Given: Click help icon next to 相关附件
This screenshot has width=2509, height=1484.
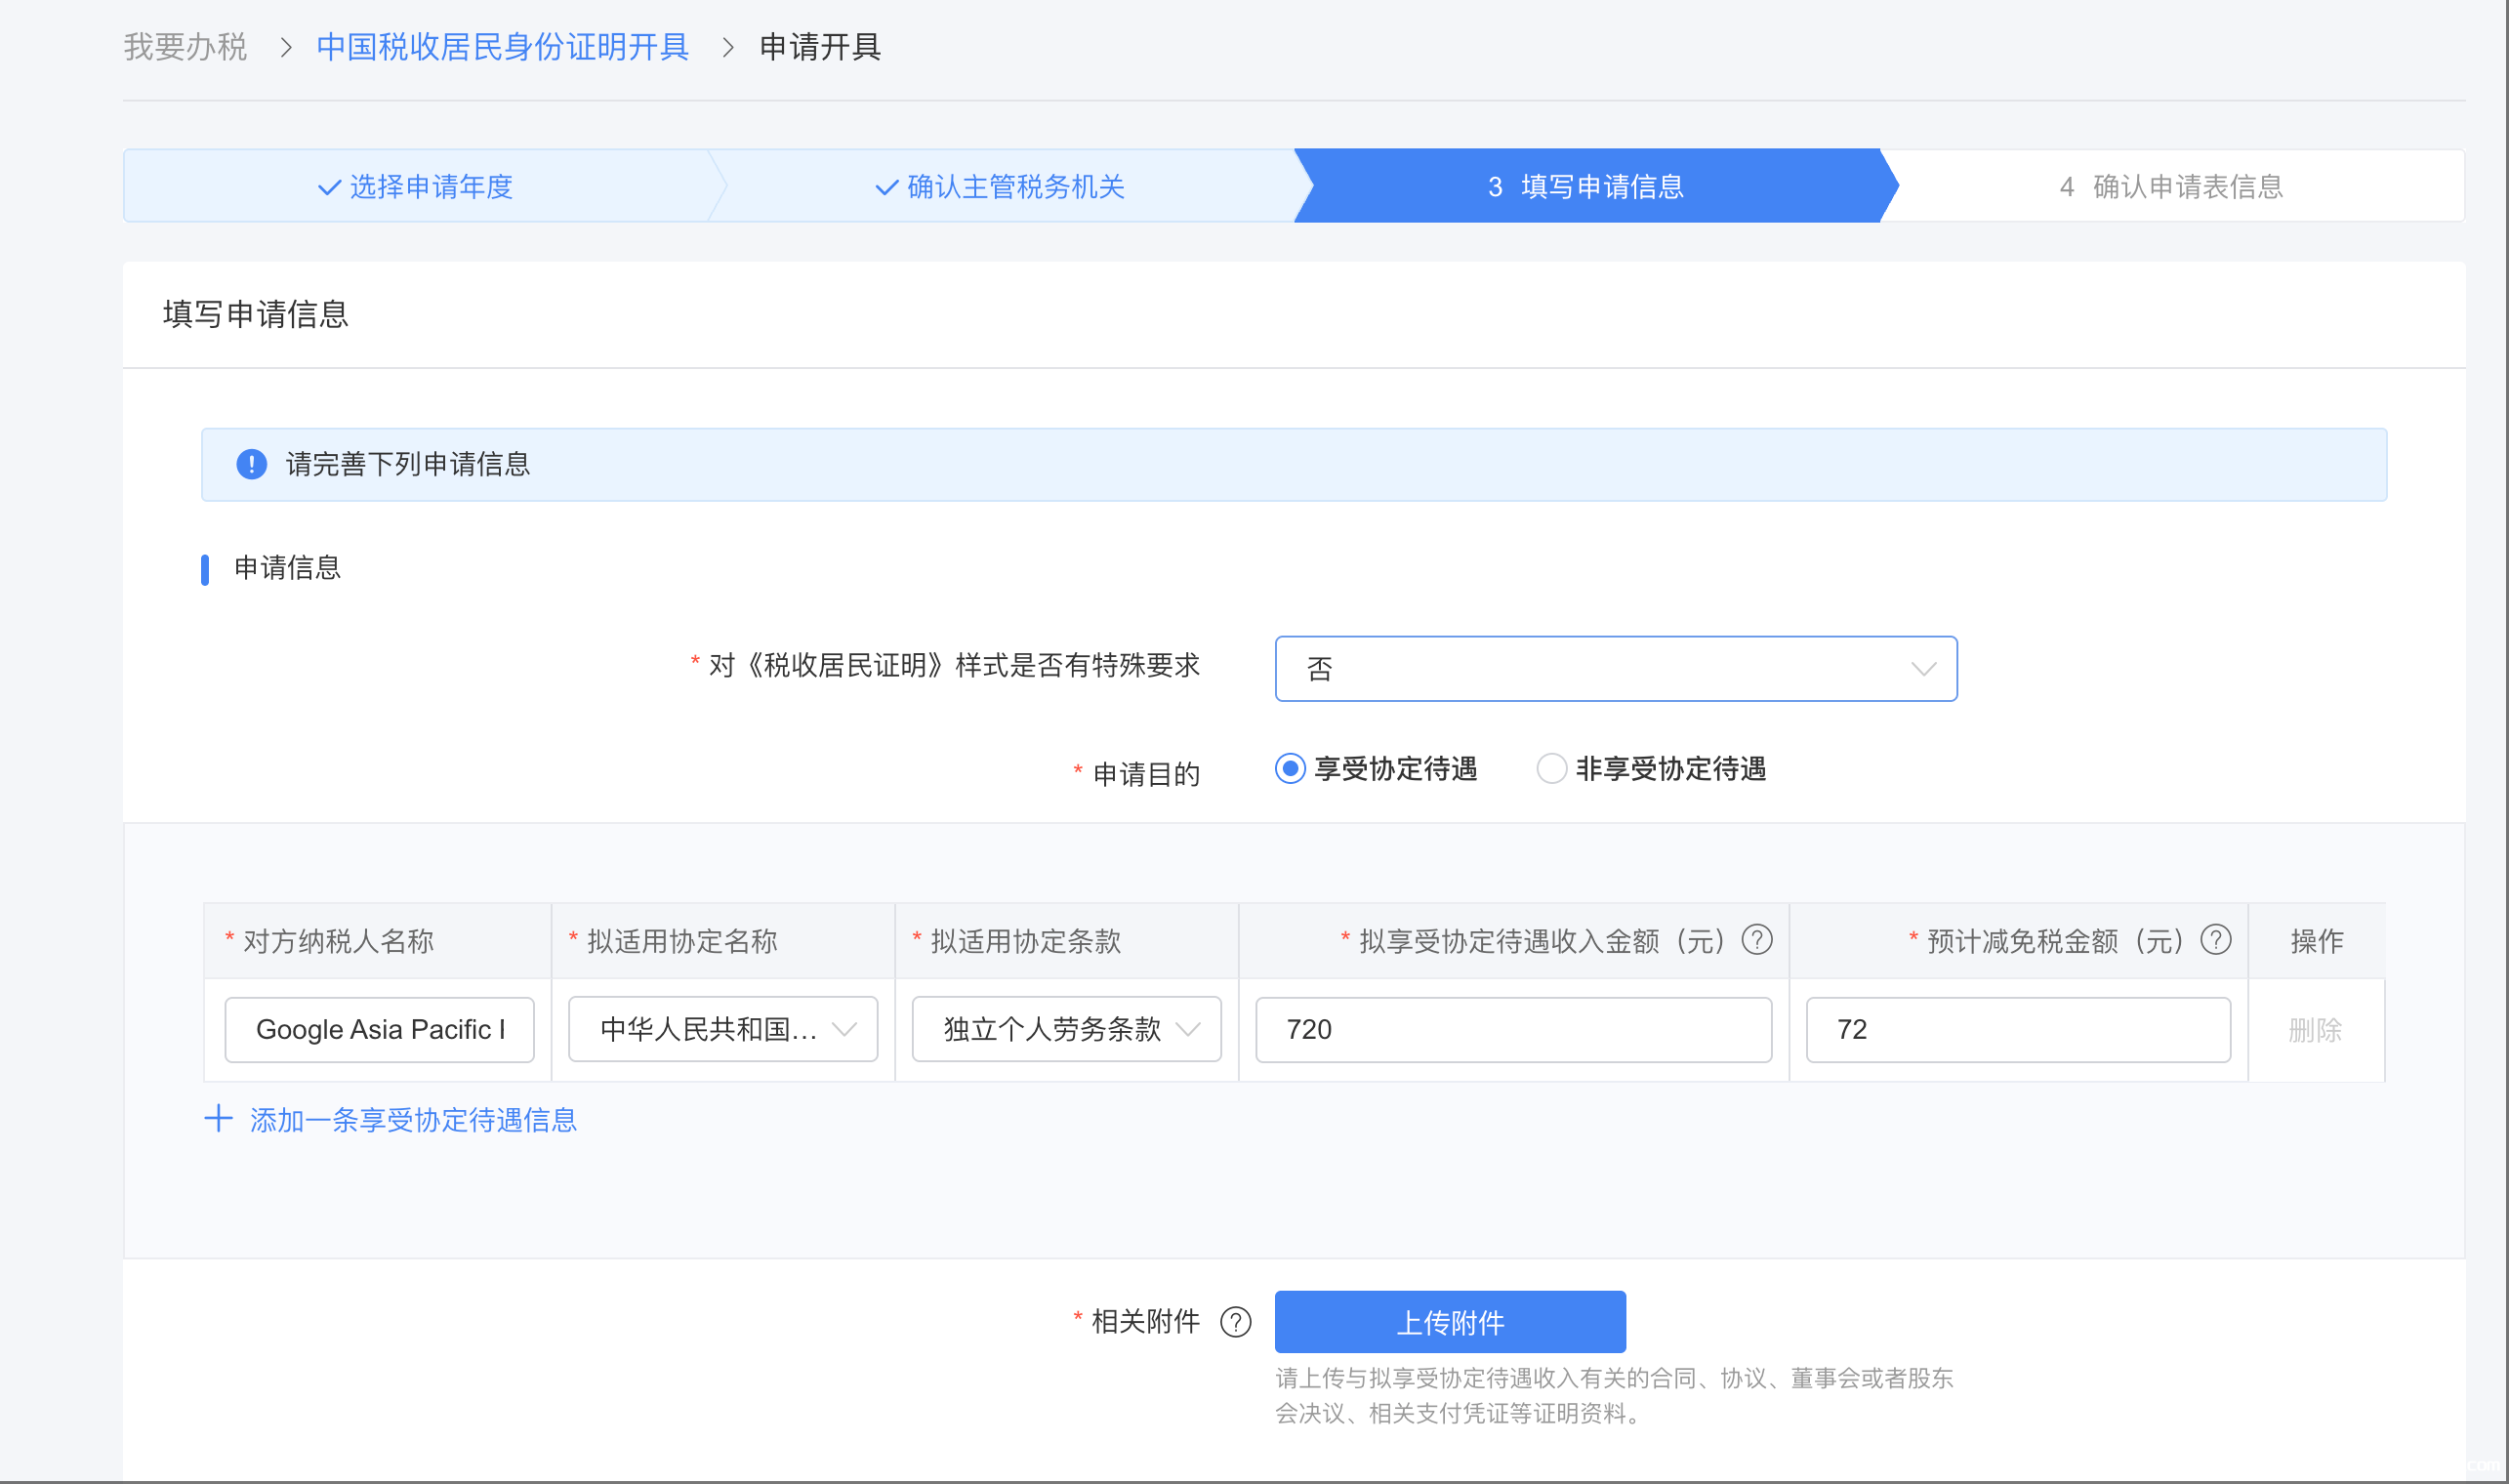Looking at the screenshot, I should pos(1236,1322).
